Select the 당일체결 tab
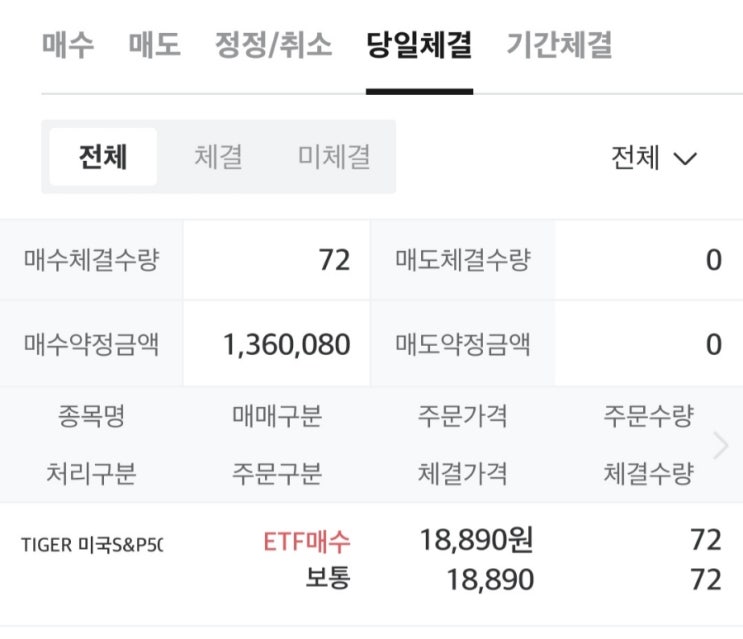Image resolution: width=743 pixels, height=639 pixels. [419, 46]
